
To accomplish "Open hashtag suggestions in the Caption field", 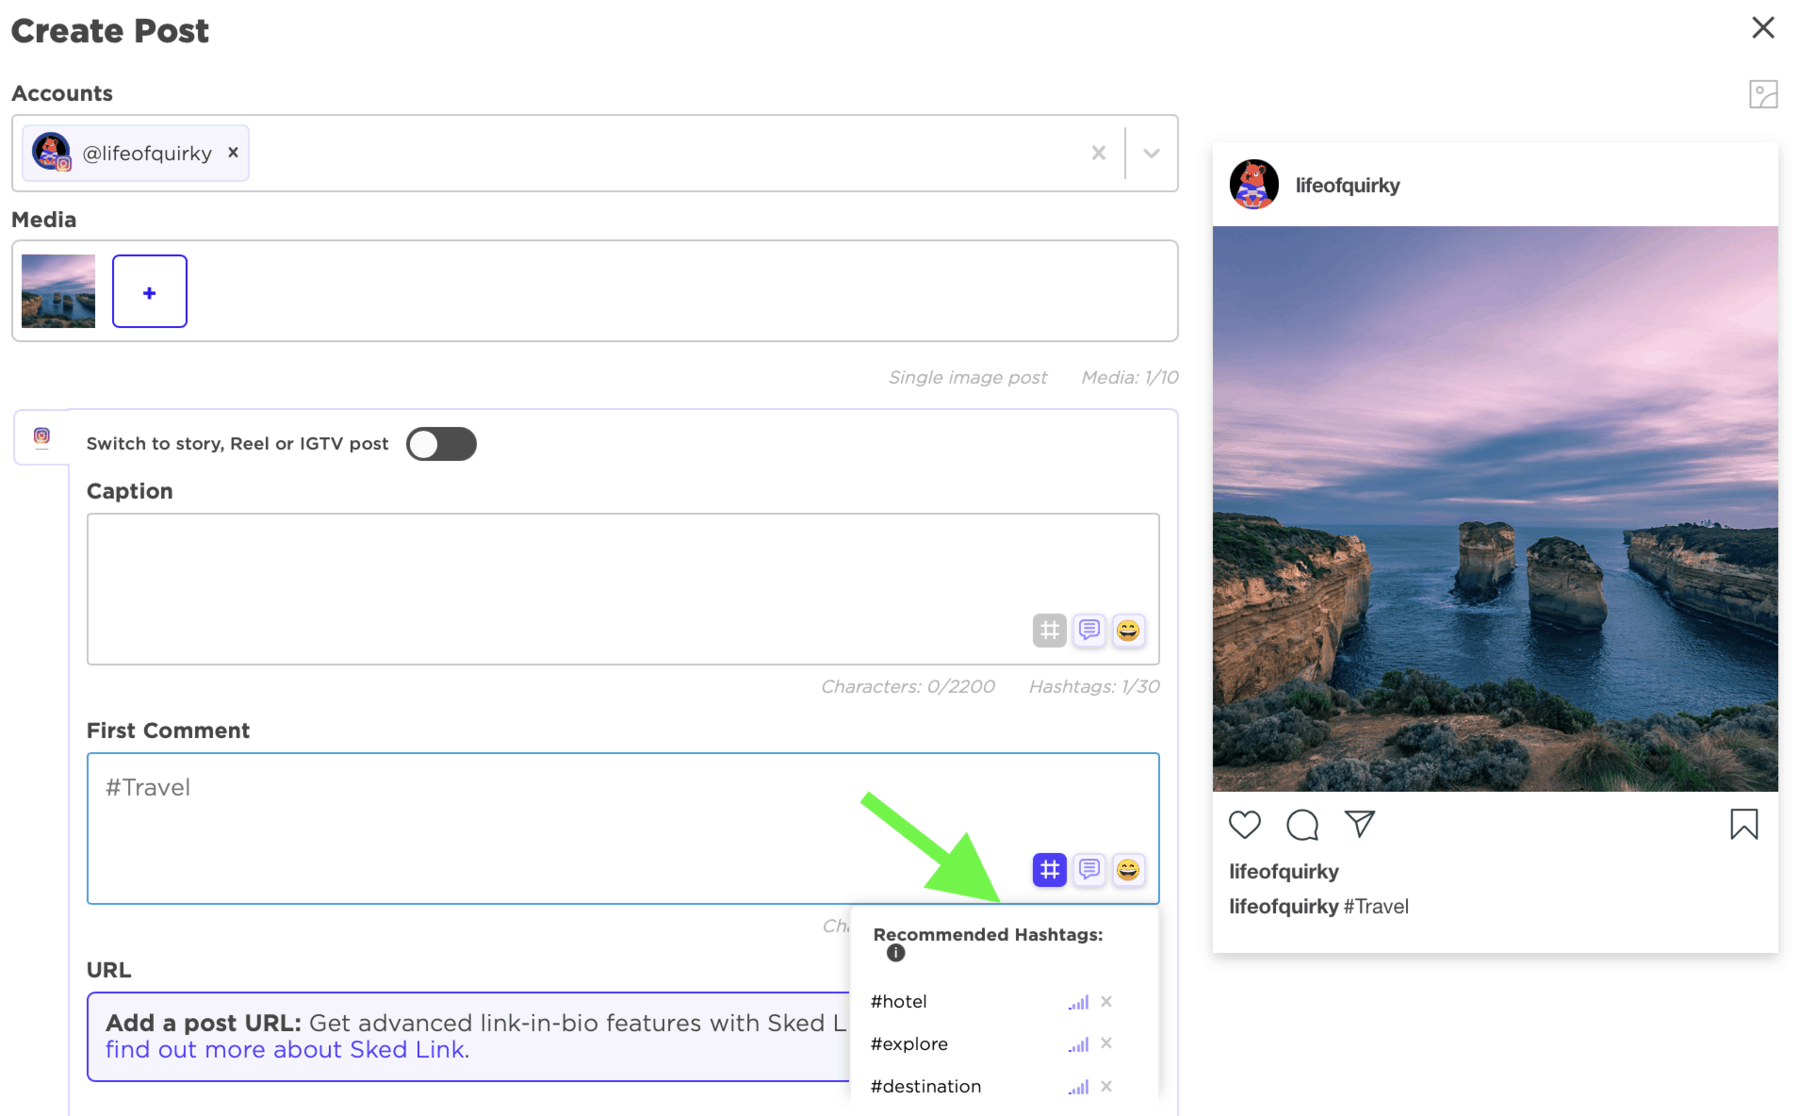I will tap(1048, 630).
